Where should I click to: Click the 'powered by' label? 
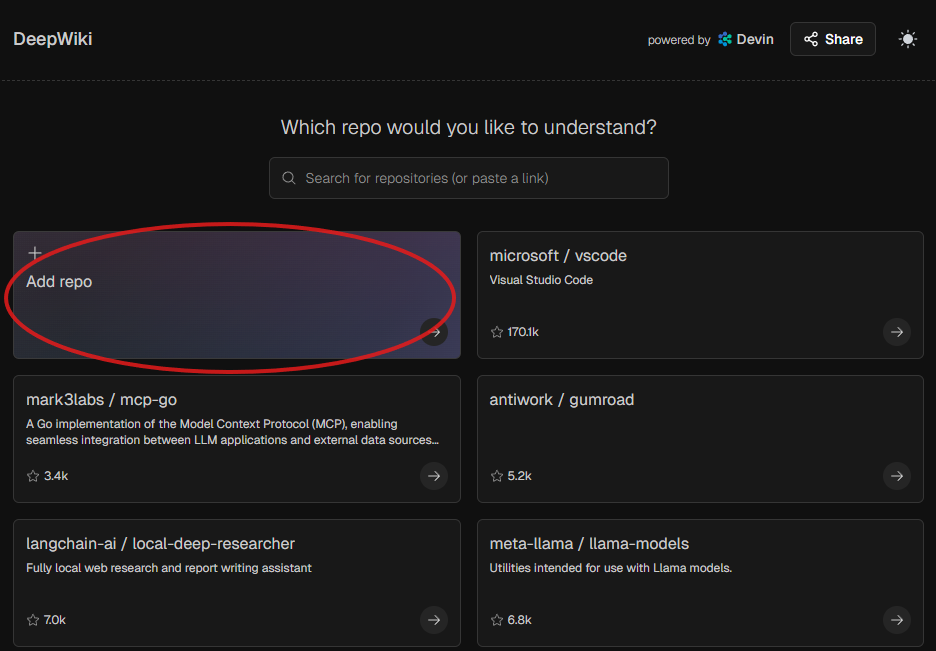click(679, 40)
